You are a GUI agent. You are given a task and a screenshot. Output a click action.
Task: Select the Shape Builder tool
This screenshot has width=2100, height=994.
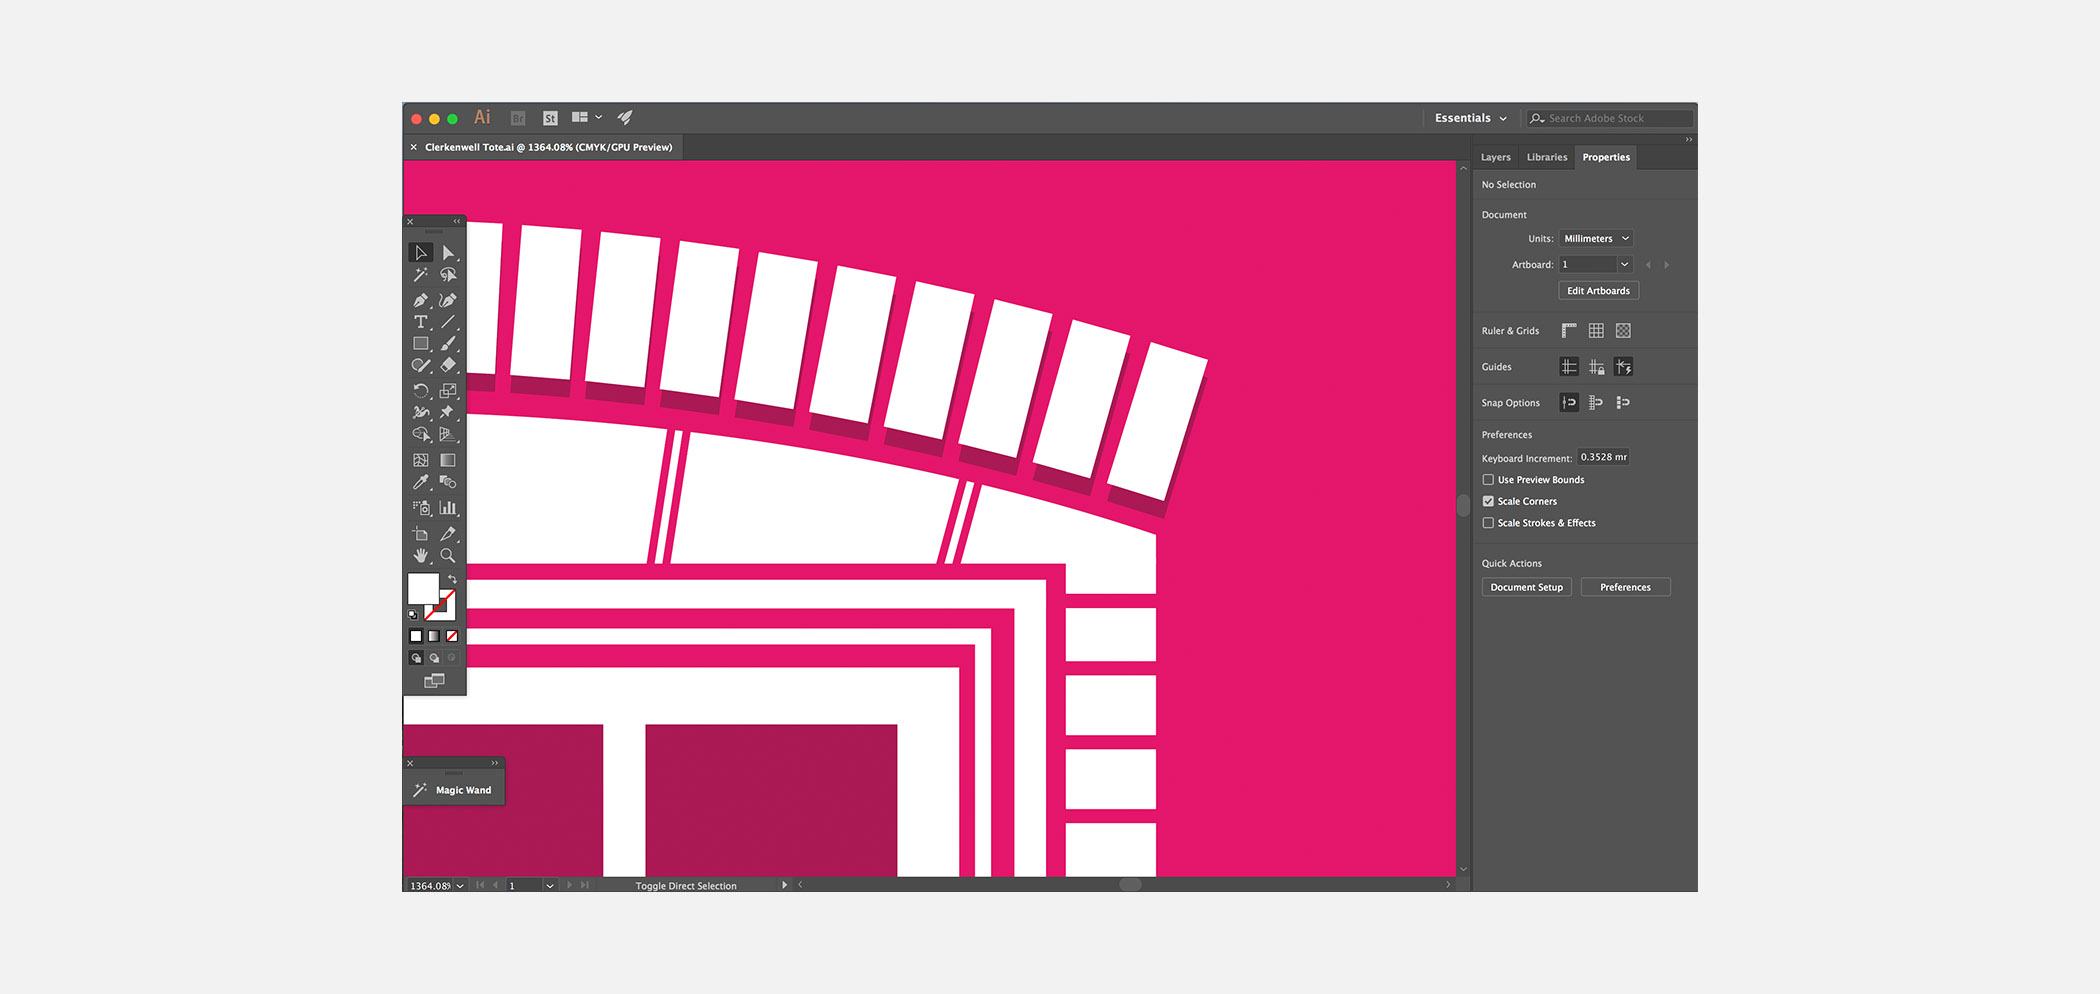421,434
